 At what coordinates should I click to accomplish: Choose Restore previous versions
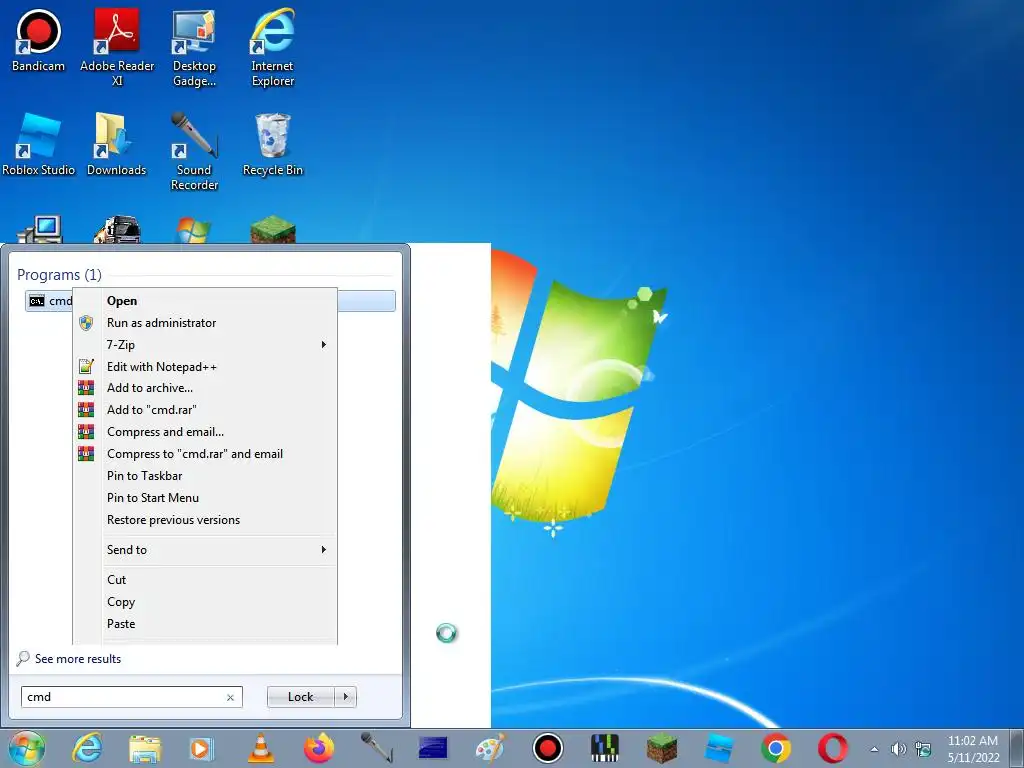[204, 520]
